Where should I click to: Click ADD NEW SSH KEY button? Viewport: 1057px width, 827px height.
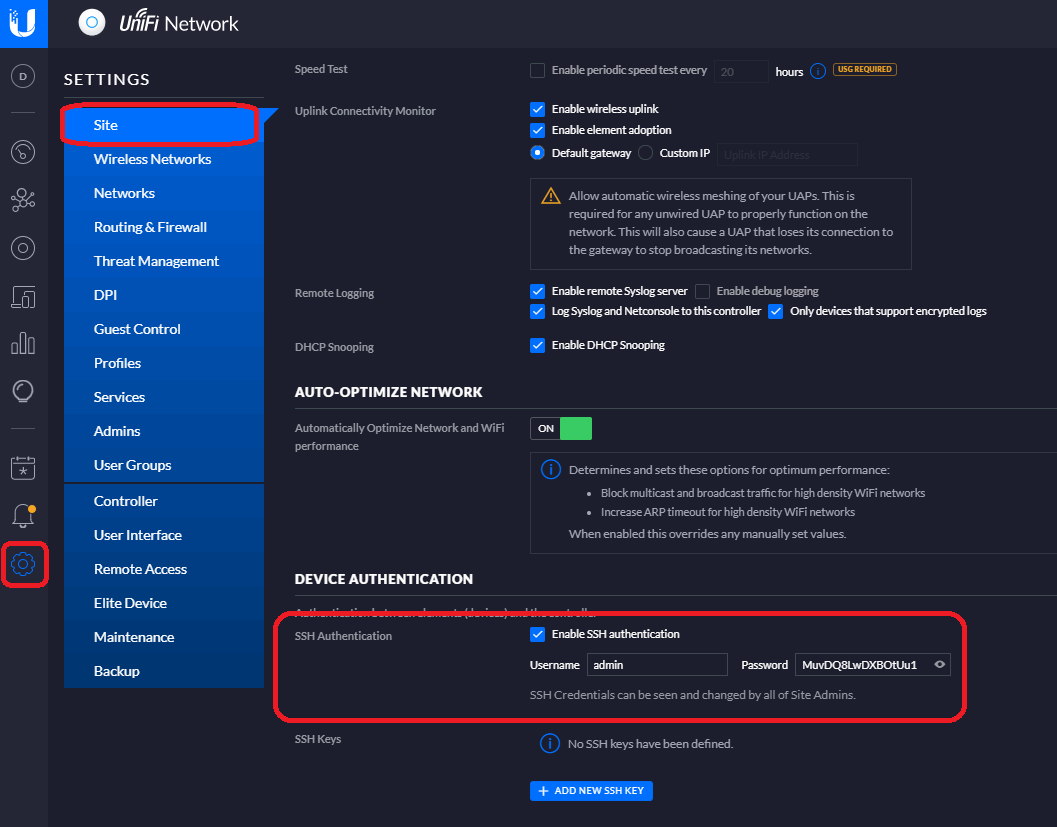591,791
